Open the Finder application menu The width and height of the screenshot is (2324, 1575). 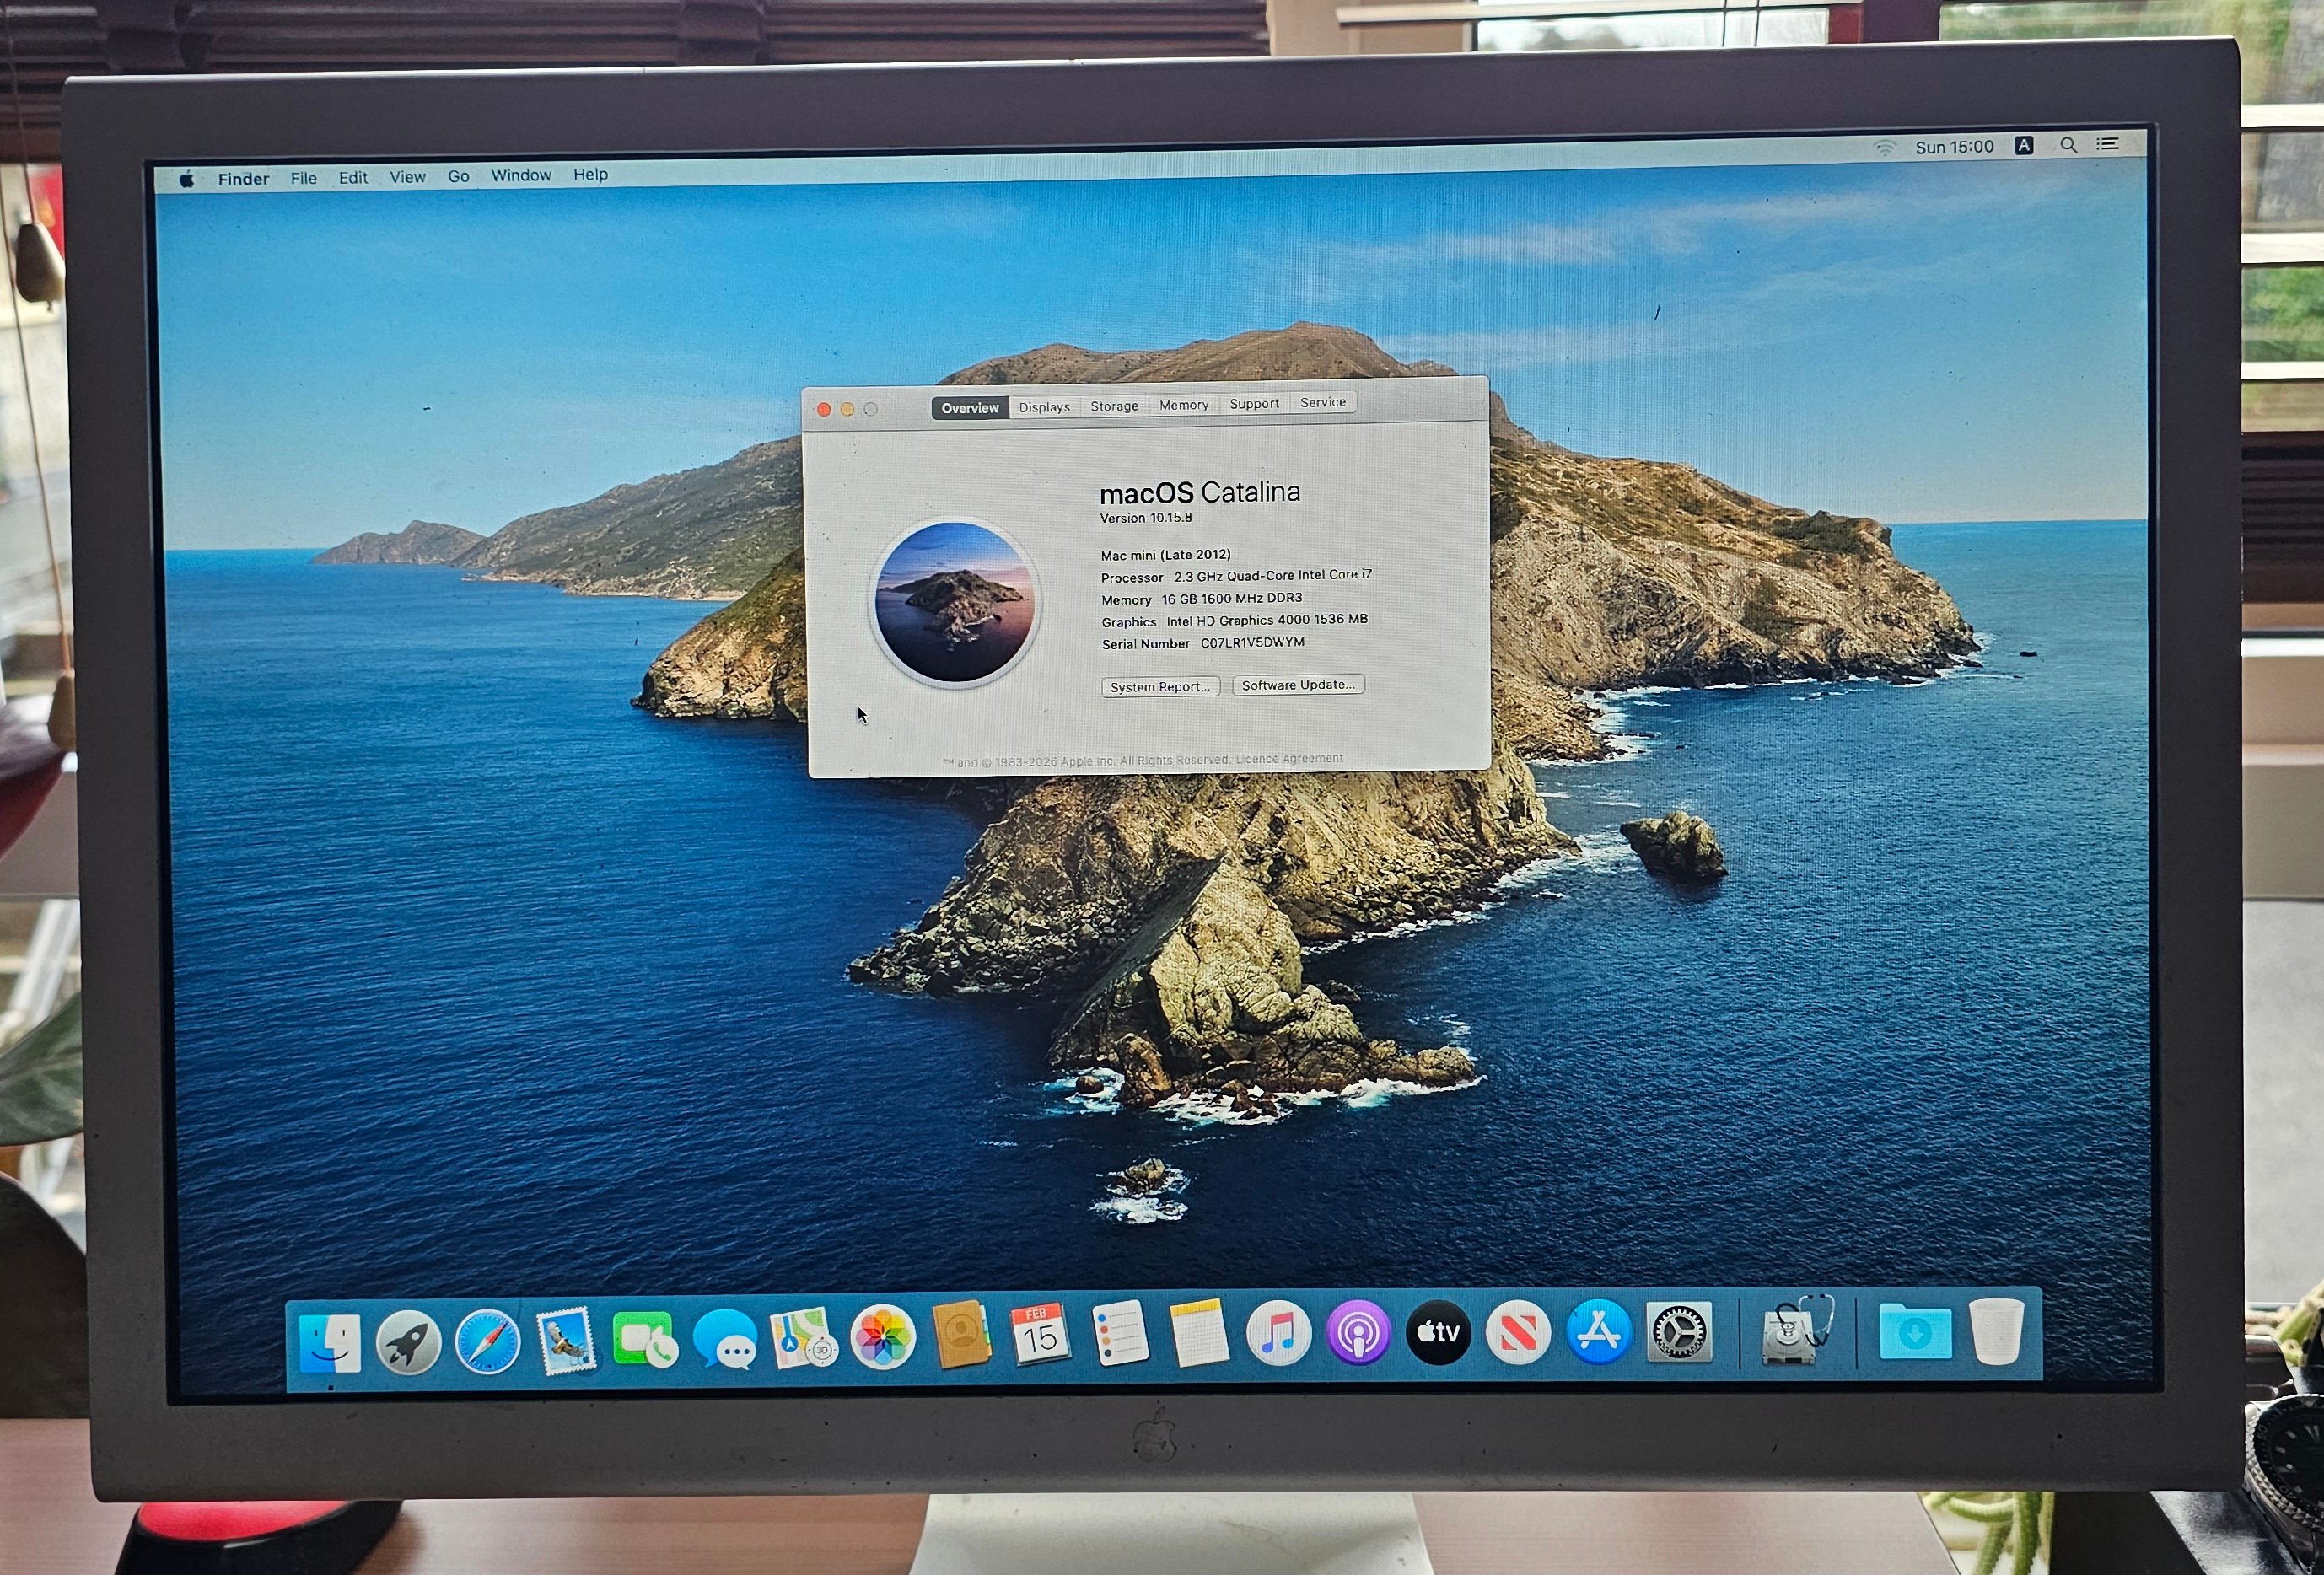click(243, 178)
